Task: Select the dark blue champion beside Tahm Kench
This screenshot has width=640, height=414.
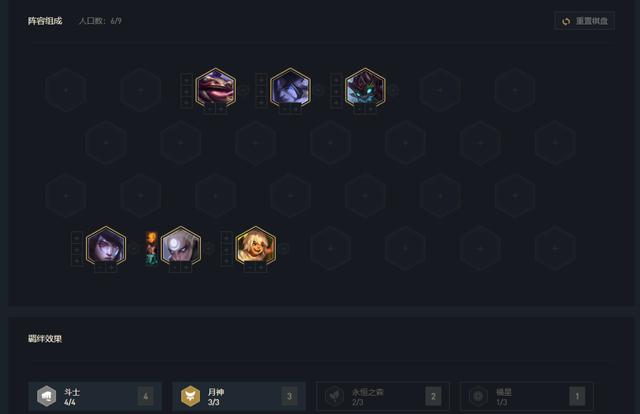Action: pos(290,88)
